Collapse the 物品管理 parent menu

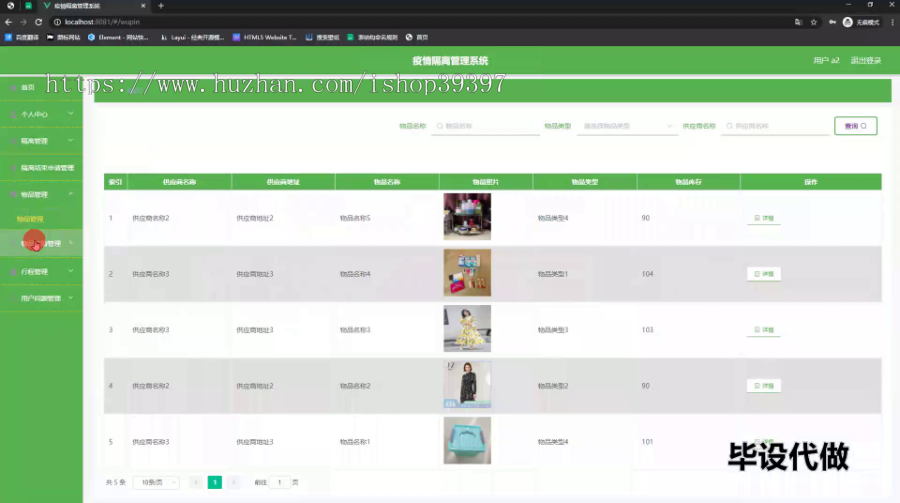[x=41, y=194]
